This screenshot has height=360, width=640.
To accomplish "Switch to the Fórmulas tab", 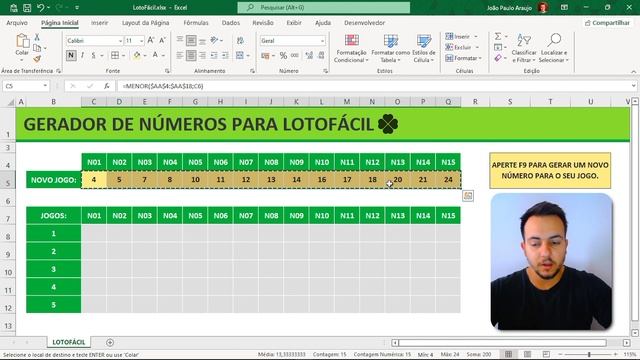I will (196, 23).
